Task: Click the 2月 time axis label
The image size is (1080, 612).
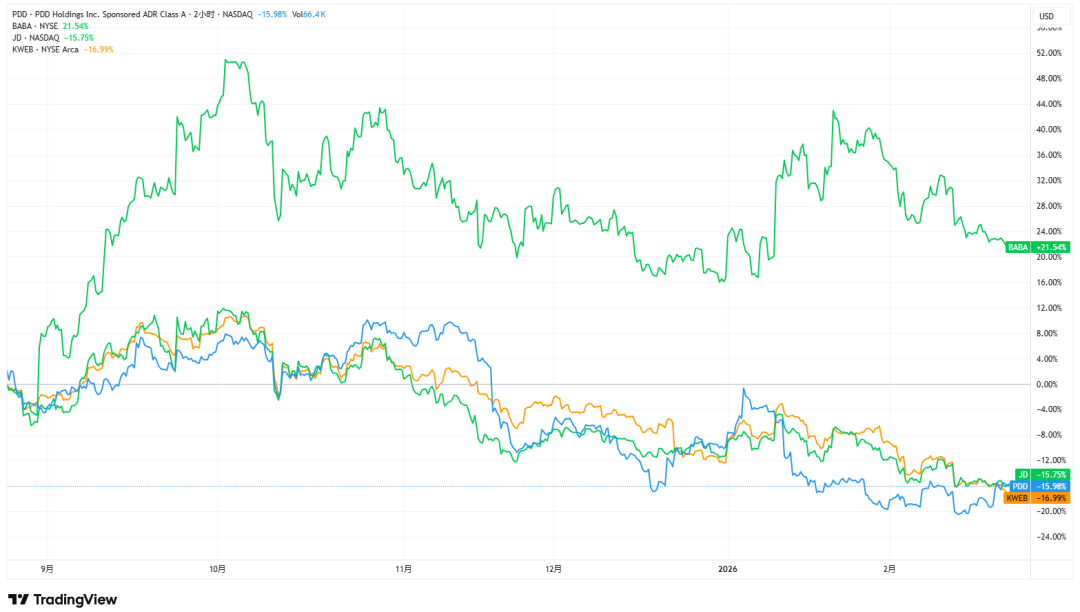Action: [890, 569]
